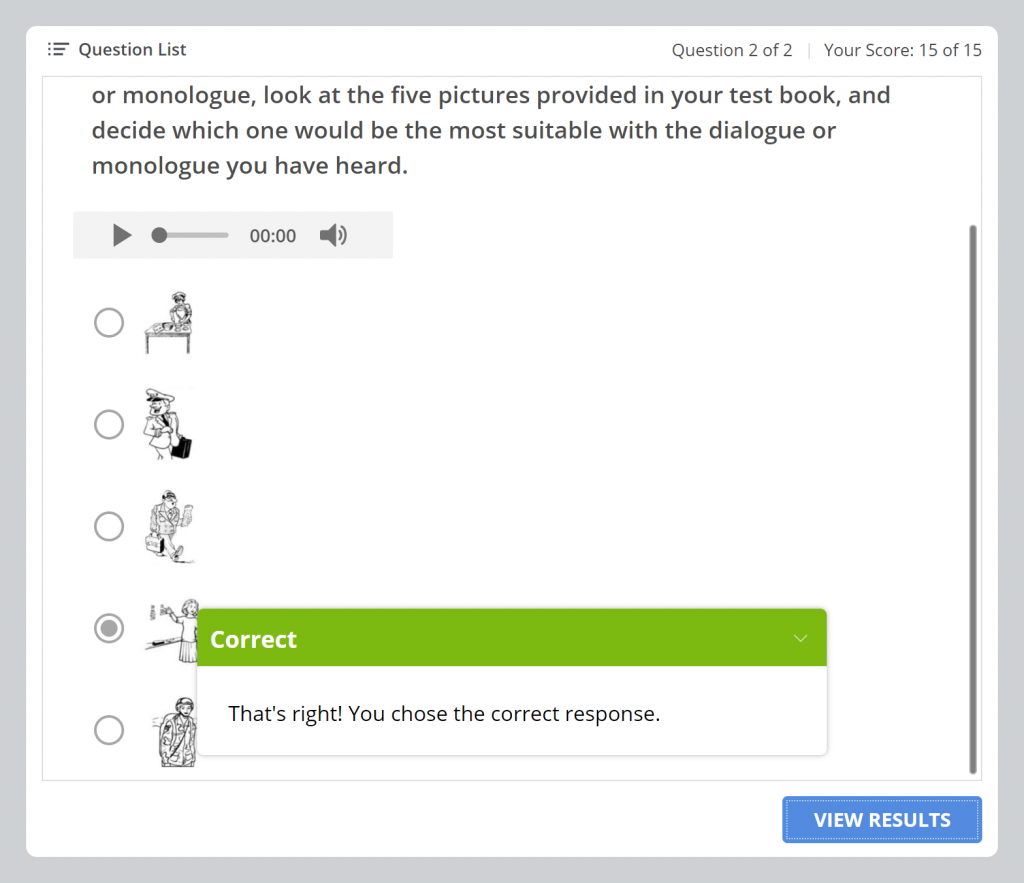Click the Question List hamburger icon
Screen dimensions: 1024x883
coord(58,50)
